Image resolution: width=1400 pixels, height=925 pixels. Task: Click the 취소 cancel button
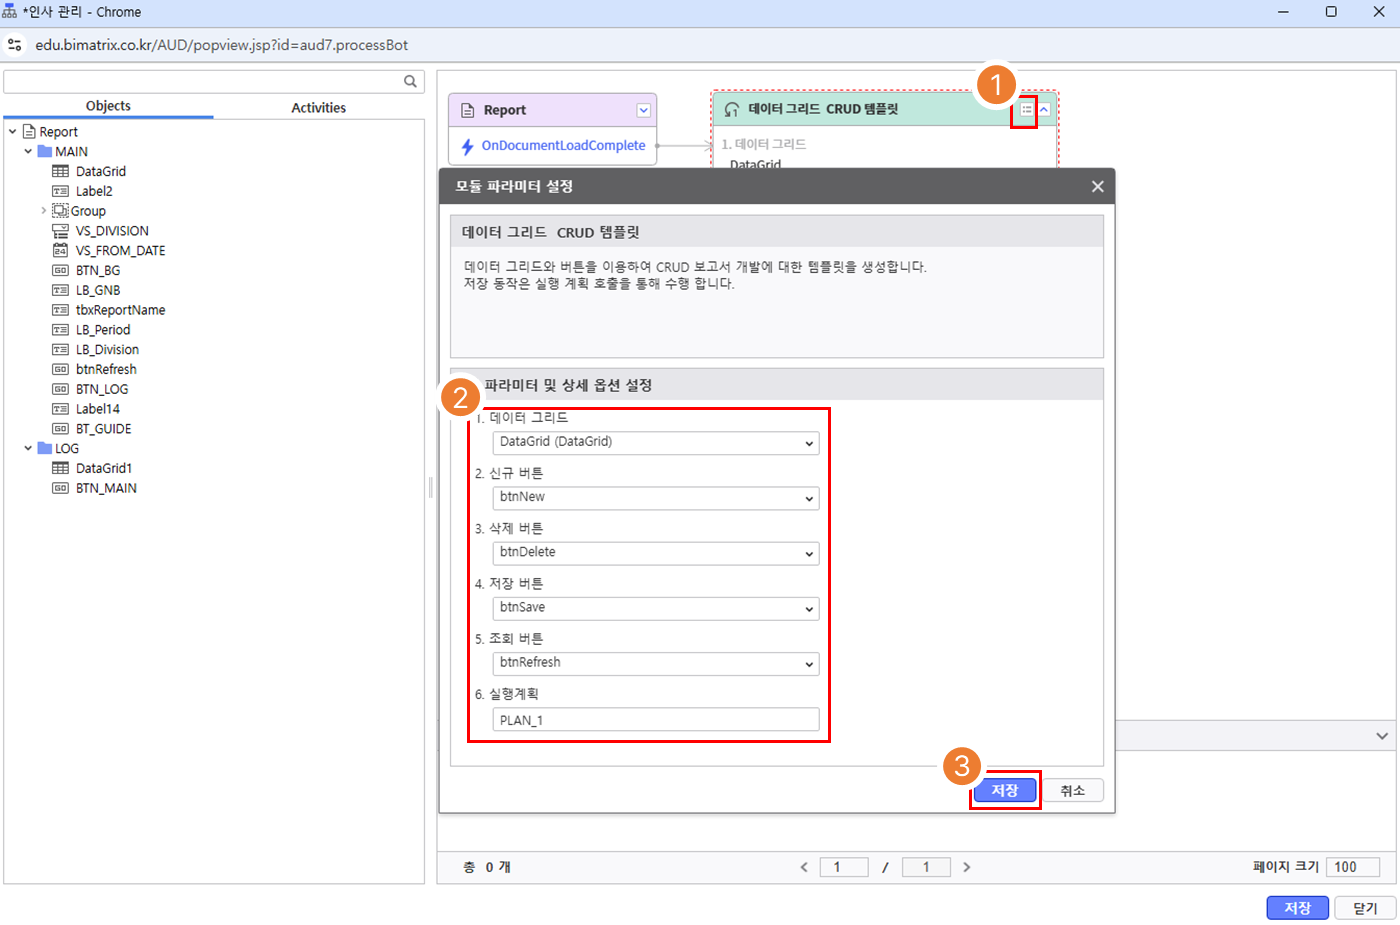[x=1072, y=790]
